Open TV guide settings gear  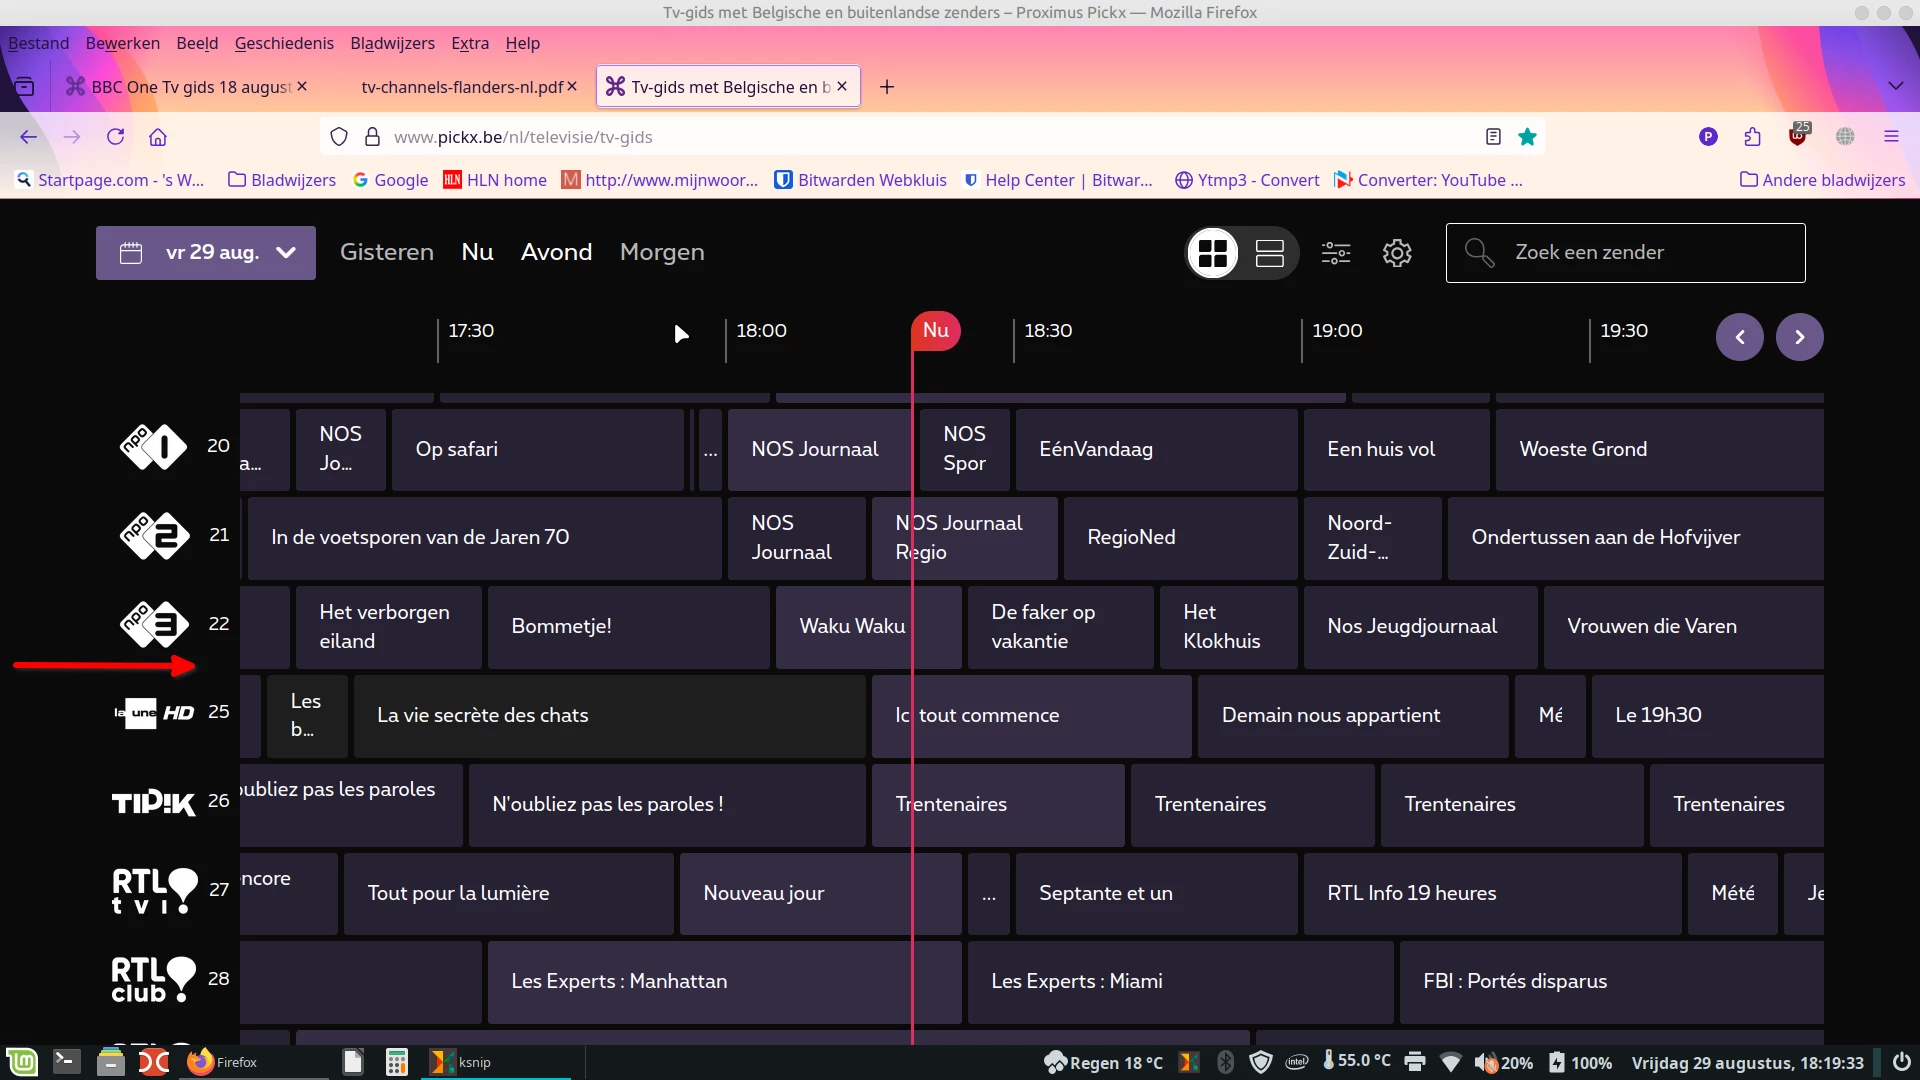click(x=1397, y=253)
